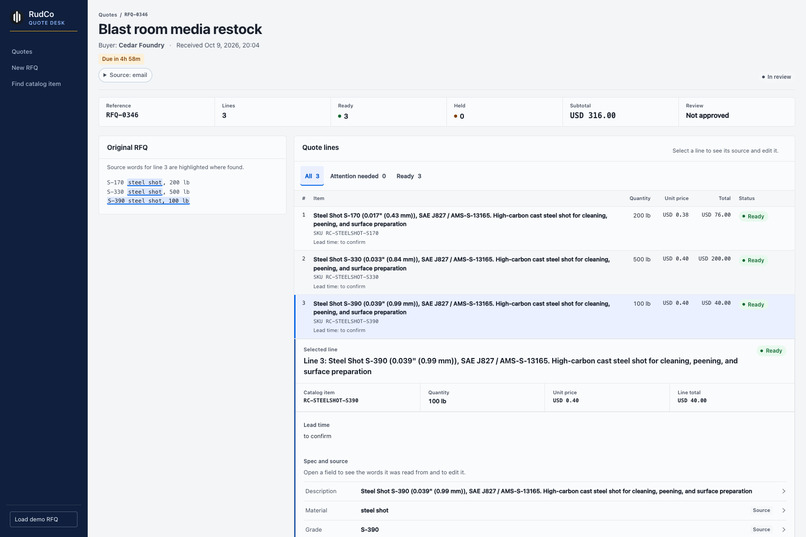
Task: Click the Not approved review value
Action: pyautogui.click(x=707, y=116)
